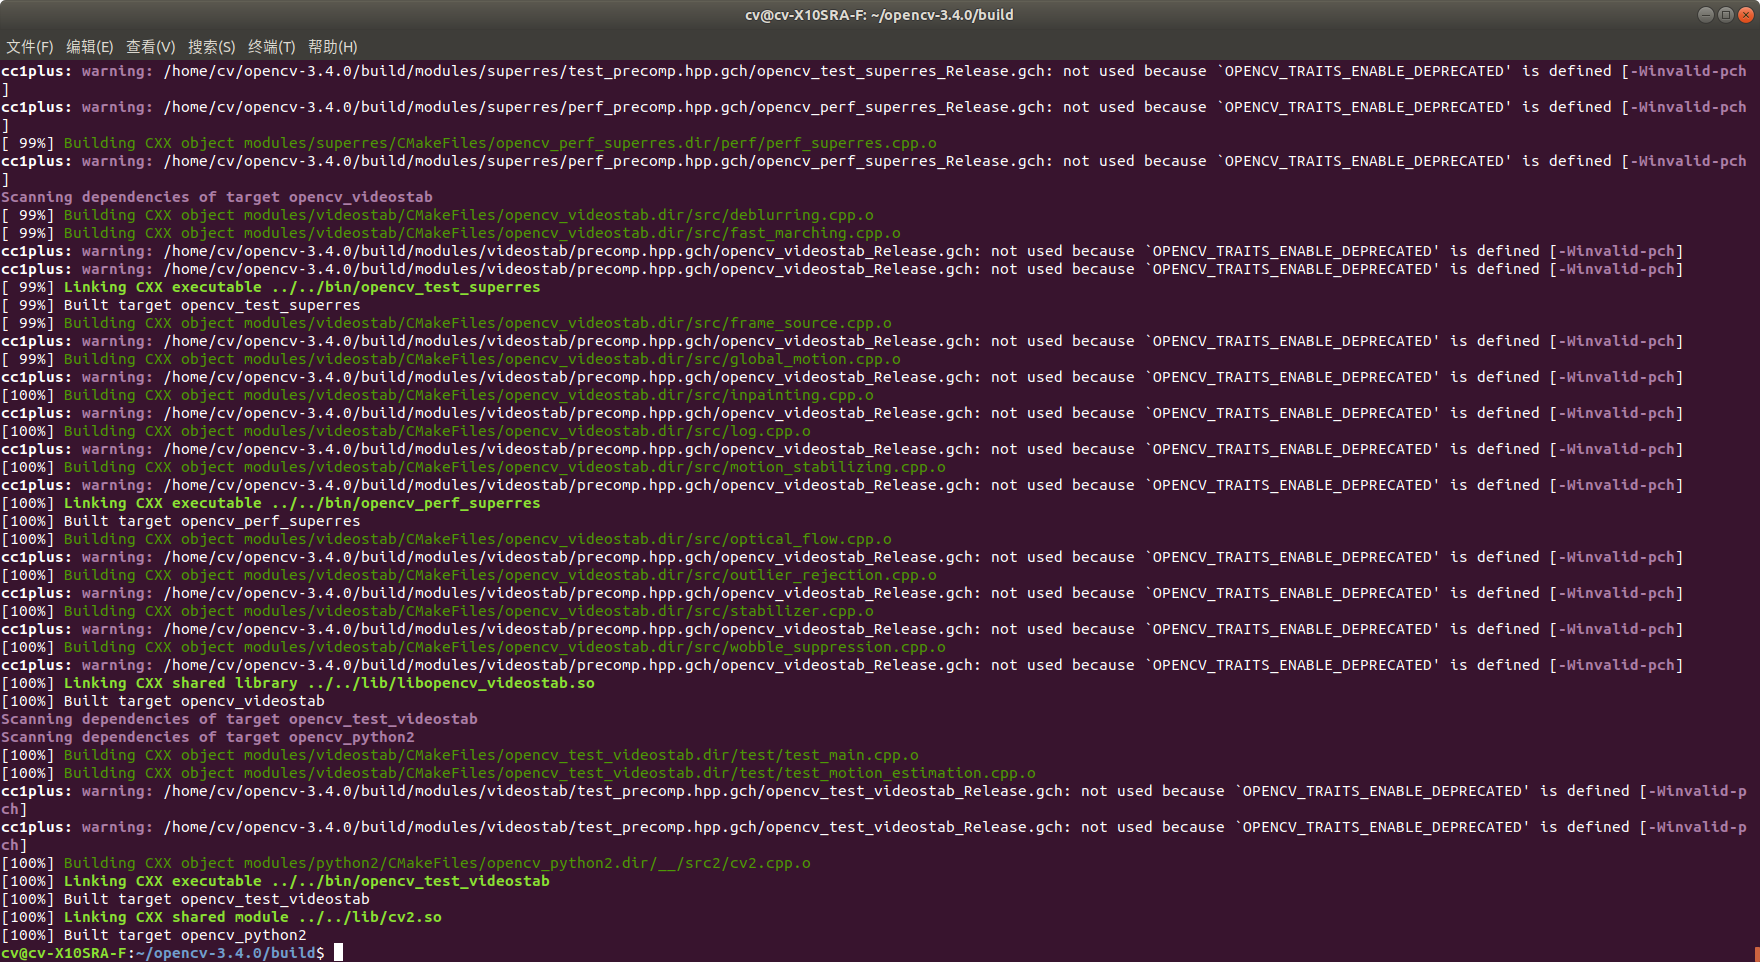Screen dimensions: 1760x962
Task: Click 'Linking CXX executable ../../bin/opencv_test_superres' line
Action: pos(271,287)
